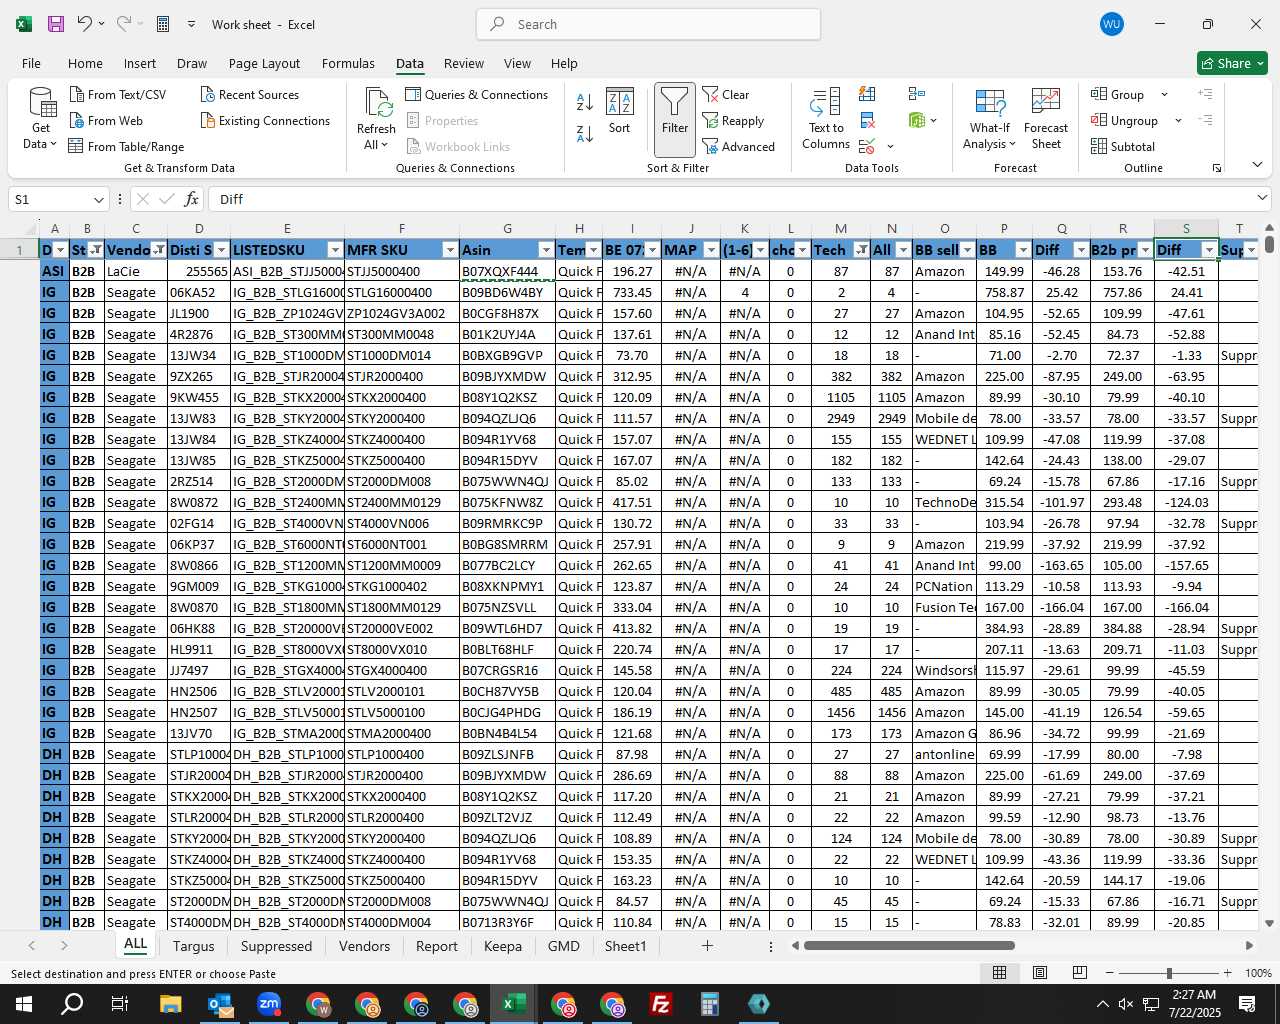Image resolution: width=1280 pixels, height=1024 pixels.
Task: Undo the last action
Action: (x=85, y=24)
